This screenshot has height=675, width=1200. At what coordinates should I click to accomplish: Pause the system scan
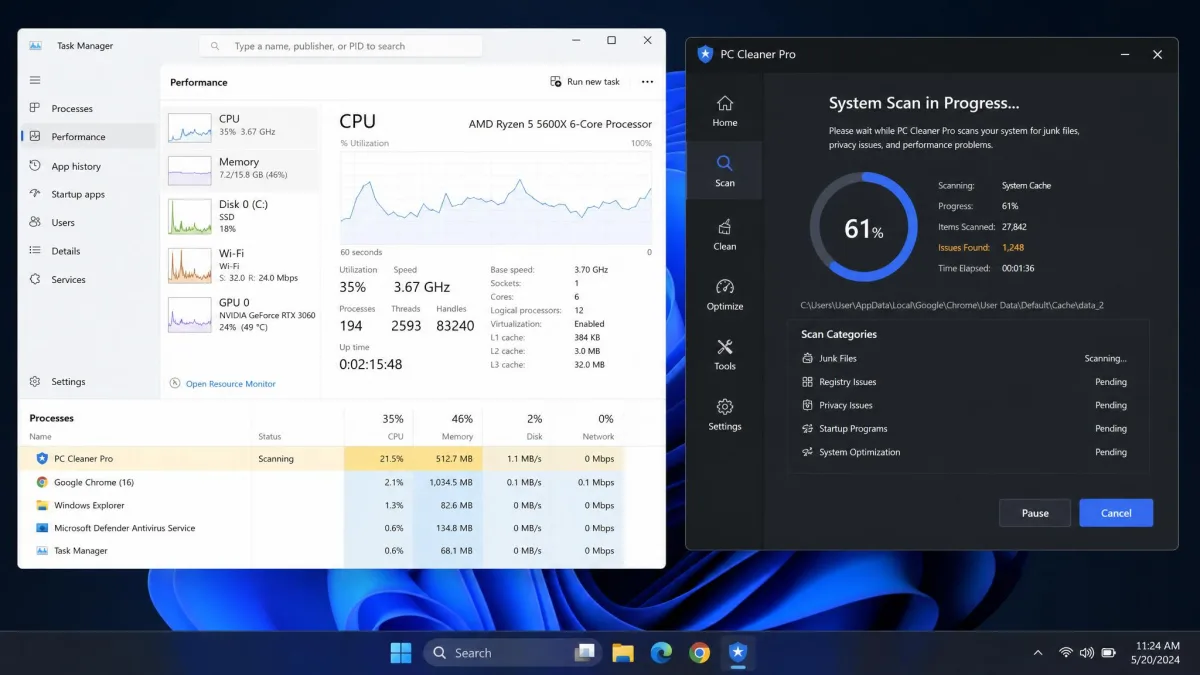point(1035,513)
